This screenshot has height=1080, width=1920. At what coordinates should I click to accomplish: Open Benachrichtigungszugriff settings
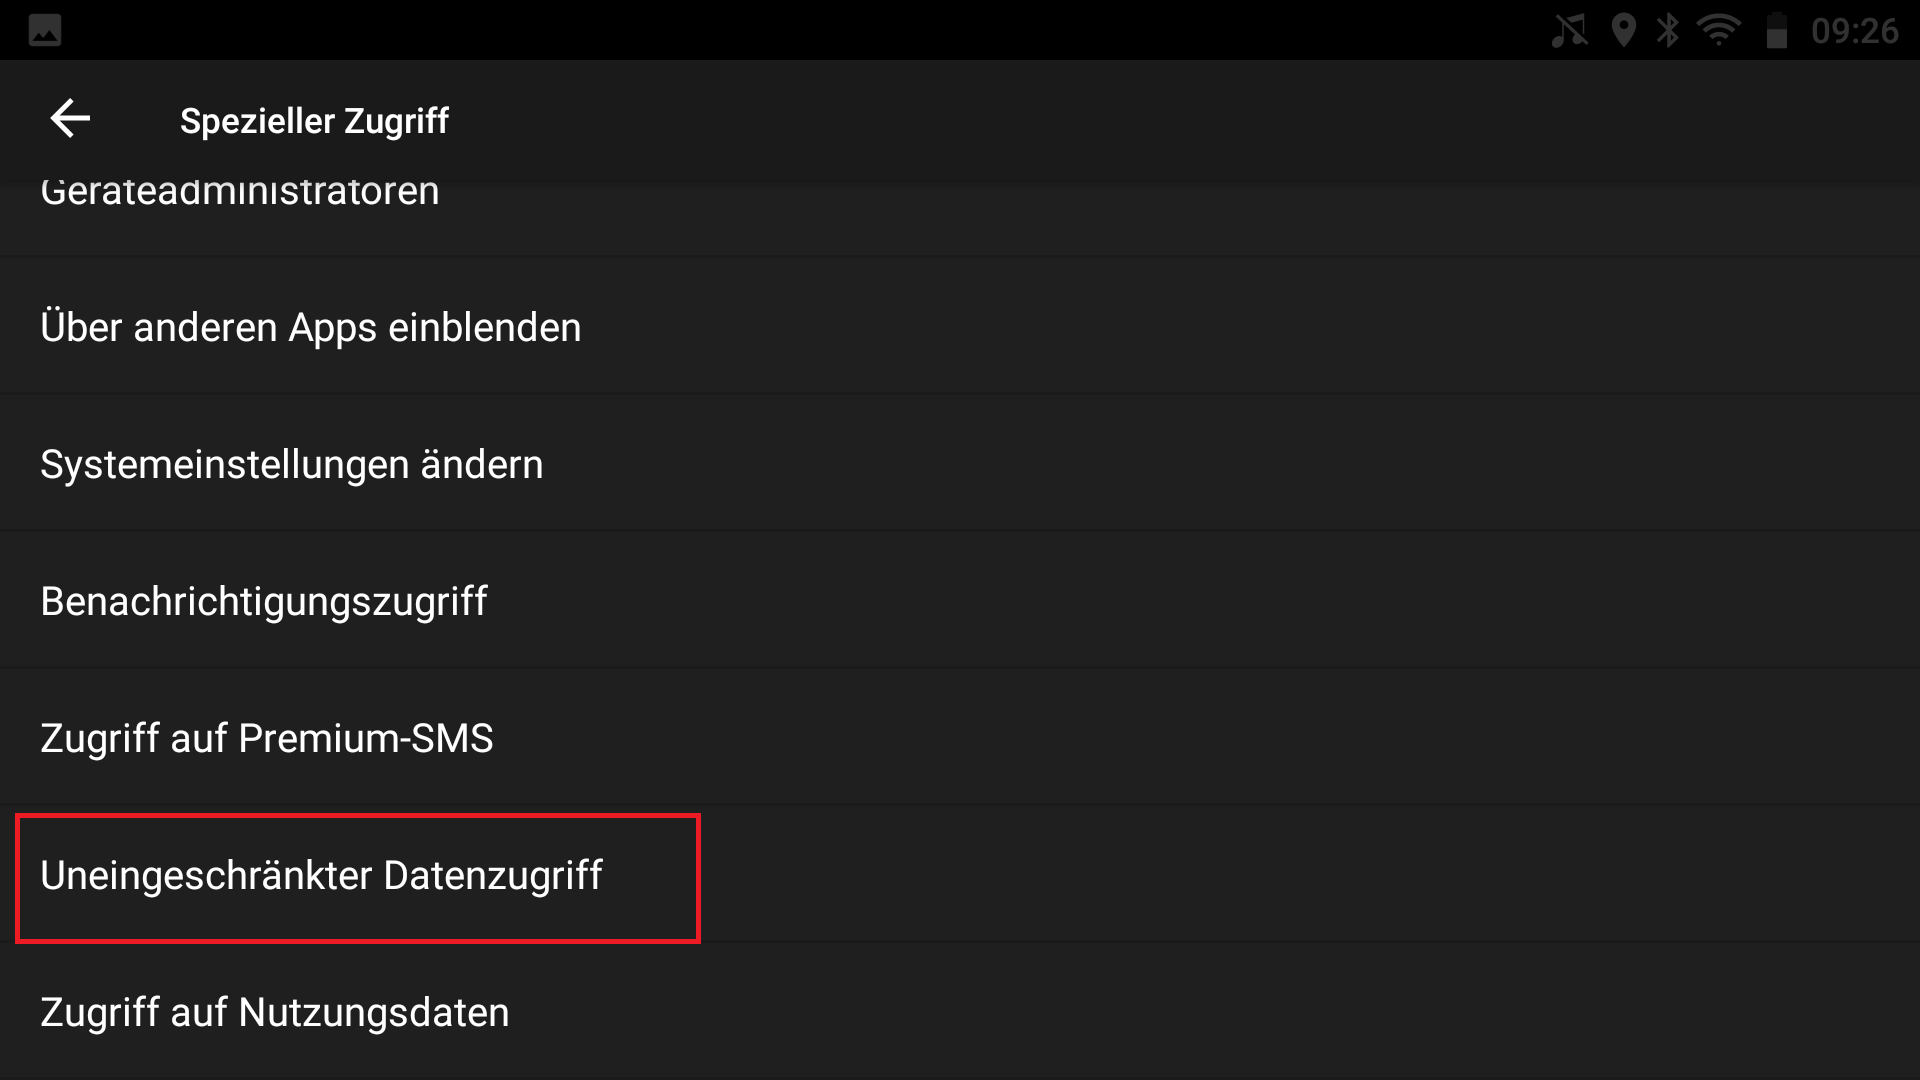click(x=960, y=601)
